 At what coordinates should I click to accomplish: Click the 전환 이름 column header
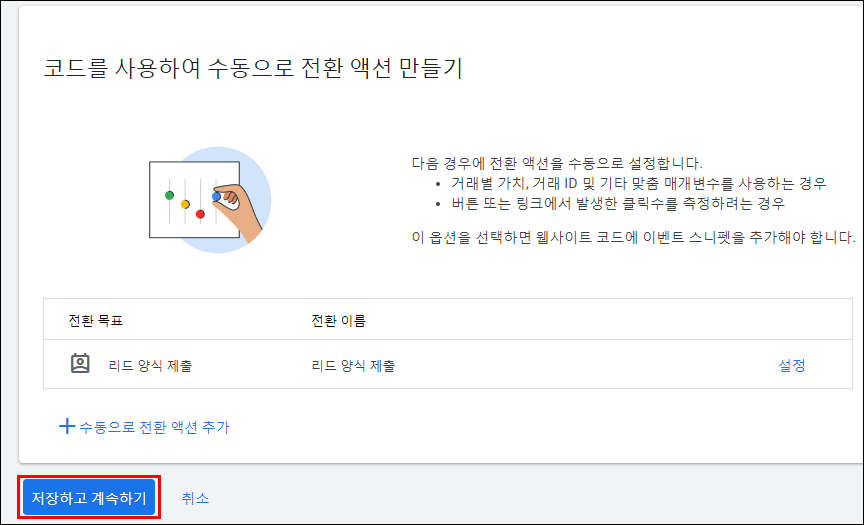(x=338, y=321)
